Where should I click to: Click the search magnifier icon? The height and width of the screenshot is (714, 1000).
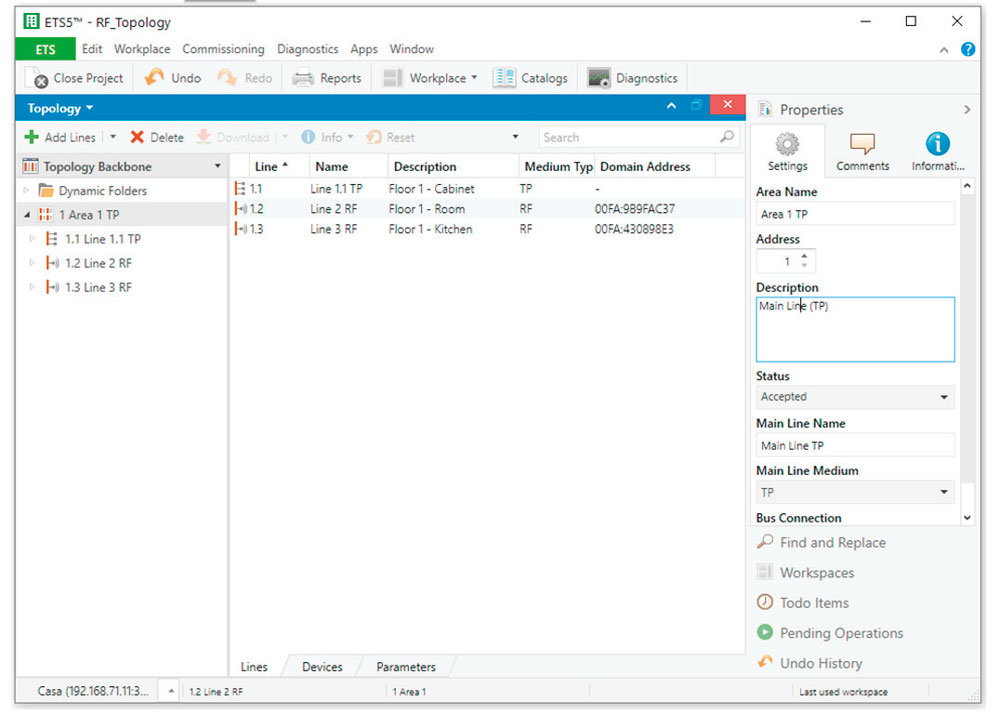click(x=726, y=136)
